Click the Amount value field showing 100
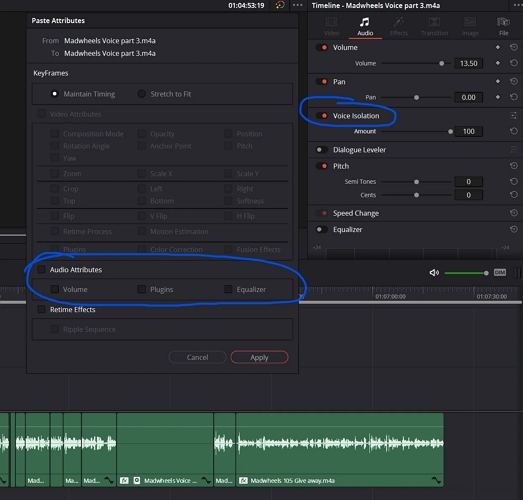 [x=468, y=131]
